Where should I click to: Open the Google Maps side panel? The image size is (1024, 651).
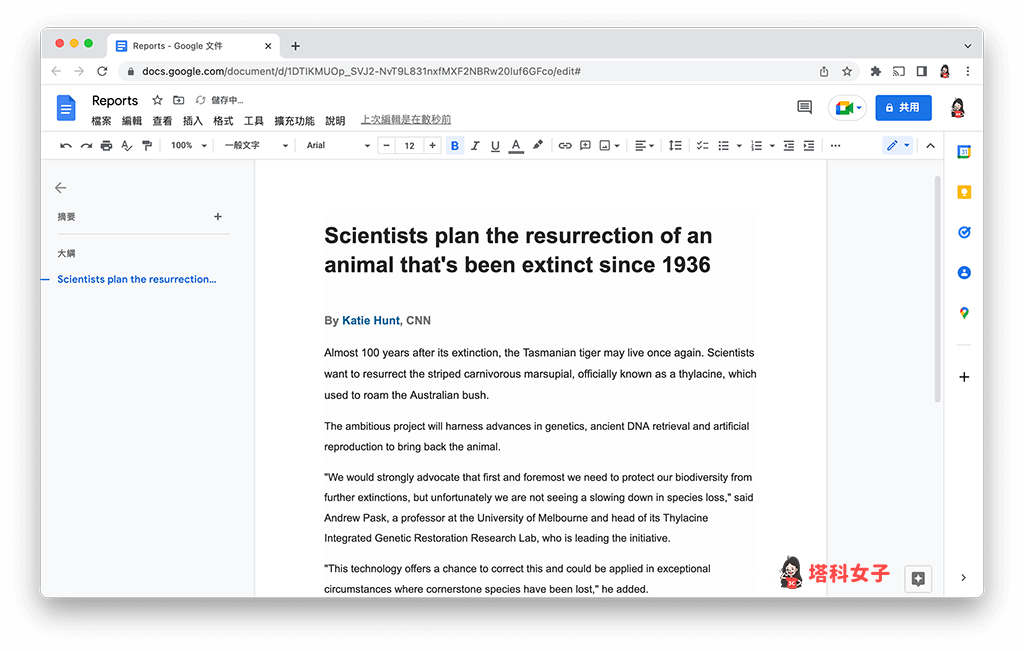tap(964, 313)
